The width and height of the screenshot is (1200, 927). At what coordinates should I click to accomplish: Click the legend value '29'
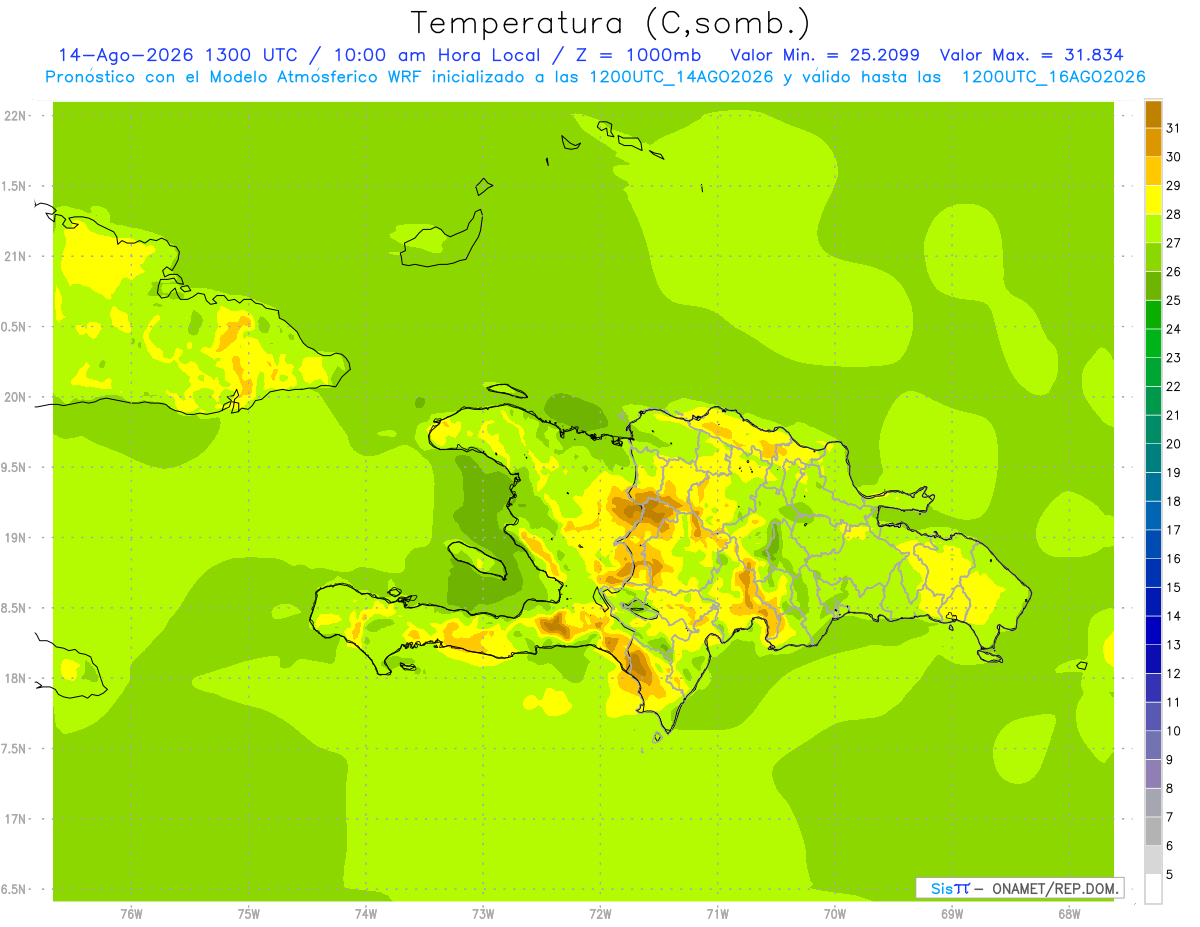click(1174, 186)
